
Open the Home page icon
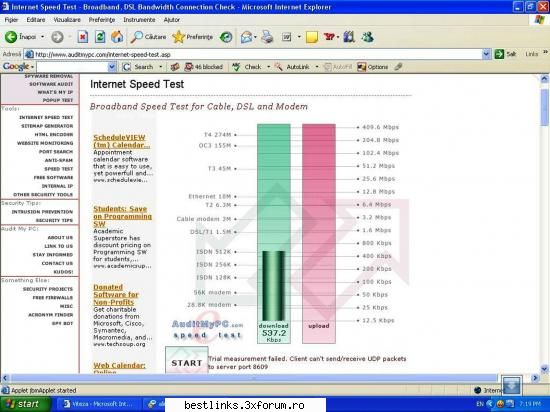coord(117,37)
